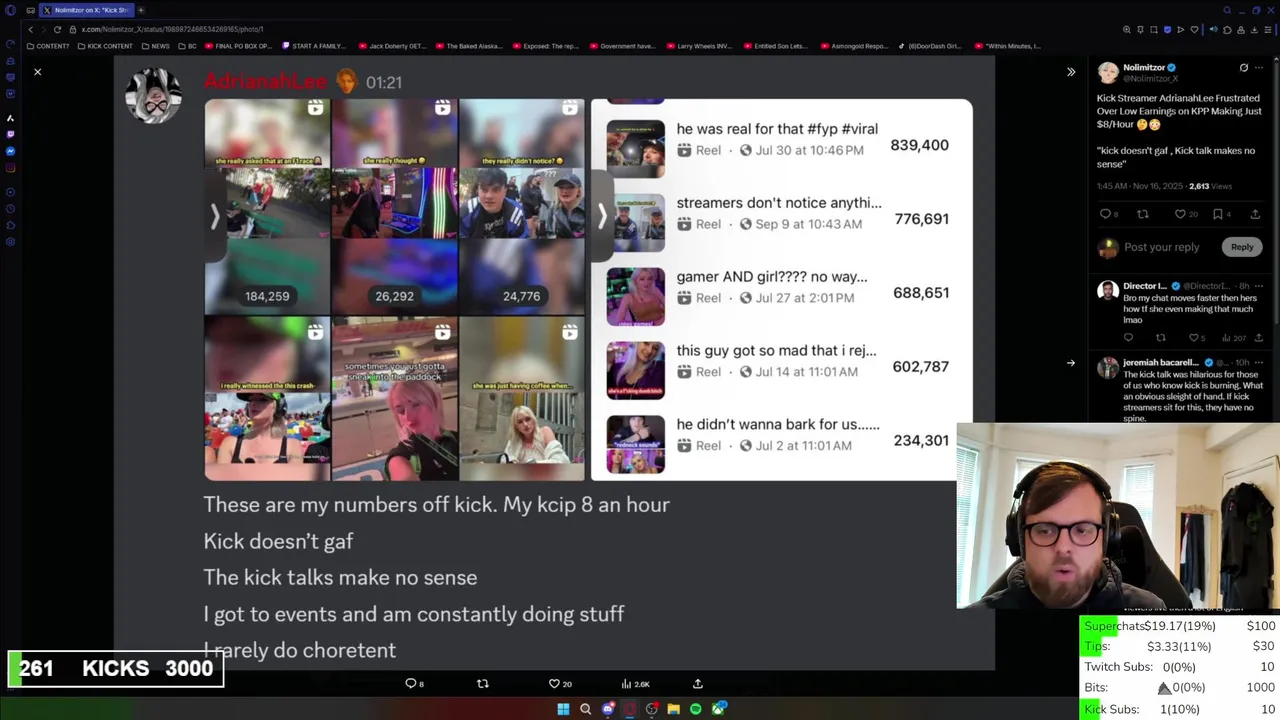The image size is (1280, 720).
Task: Open START A FAMILY Twitch bookmark
Action: (314, 46)
